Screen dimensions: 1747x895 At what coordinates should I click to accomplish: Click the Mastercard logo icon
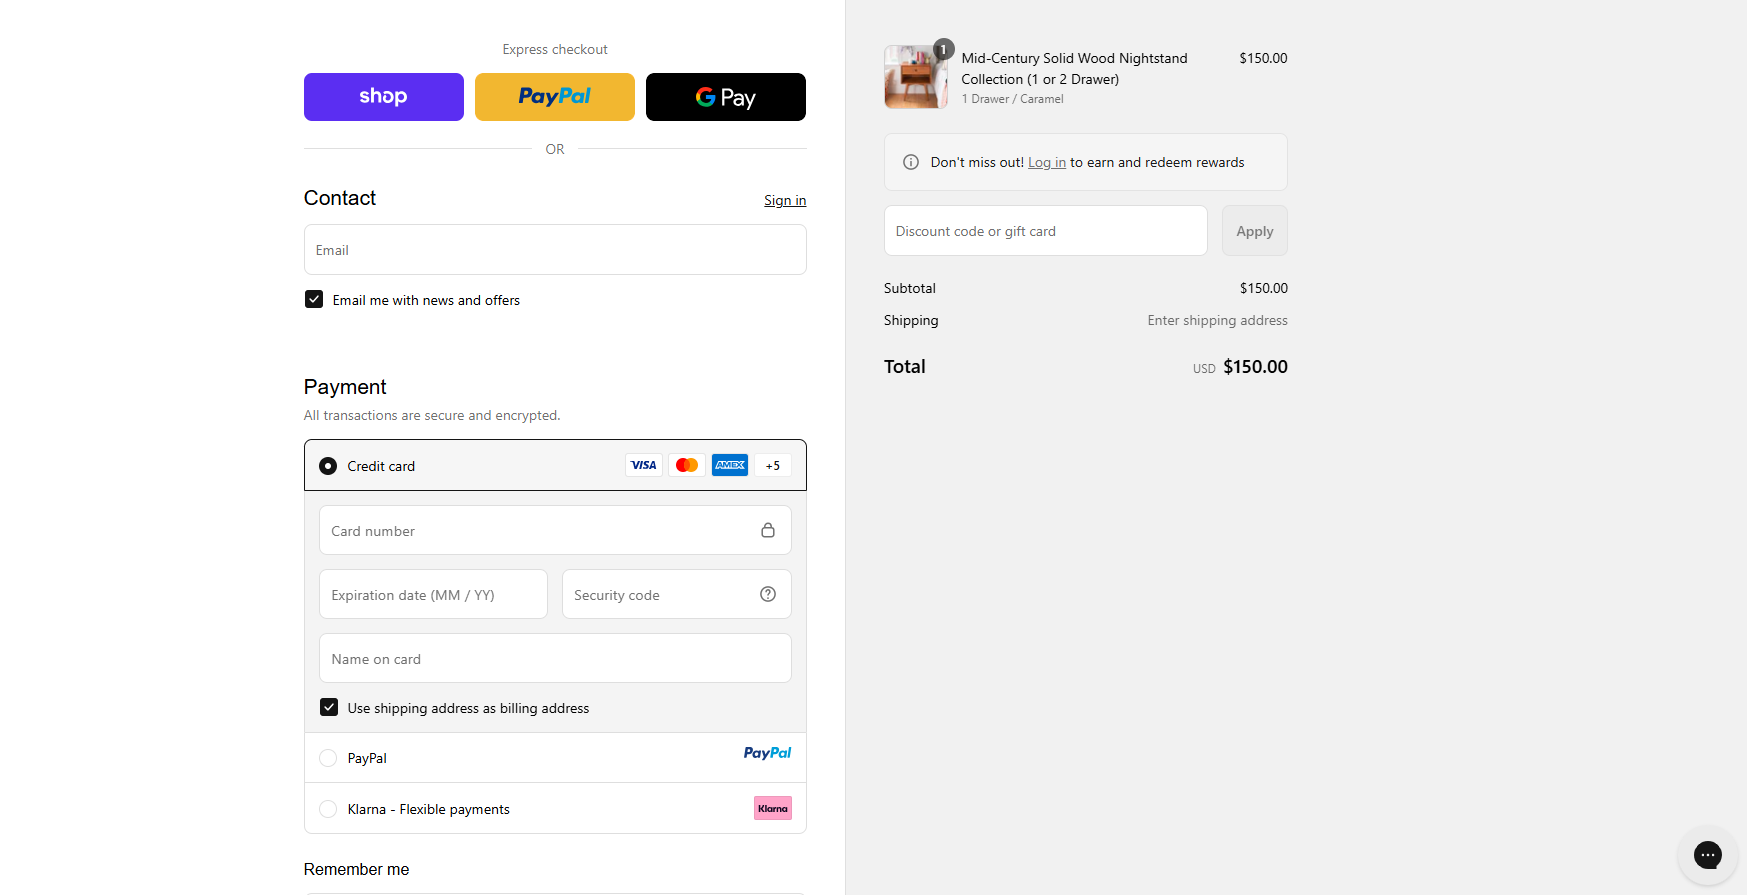point(686,465)
